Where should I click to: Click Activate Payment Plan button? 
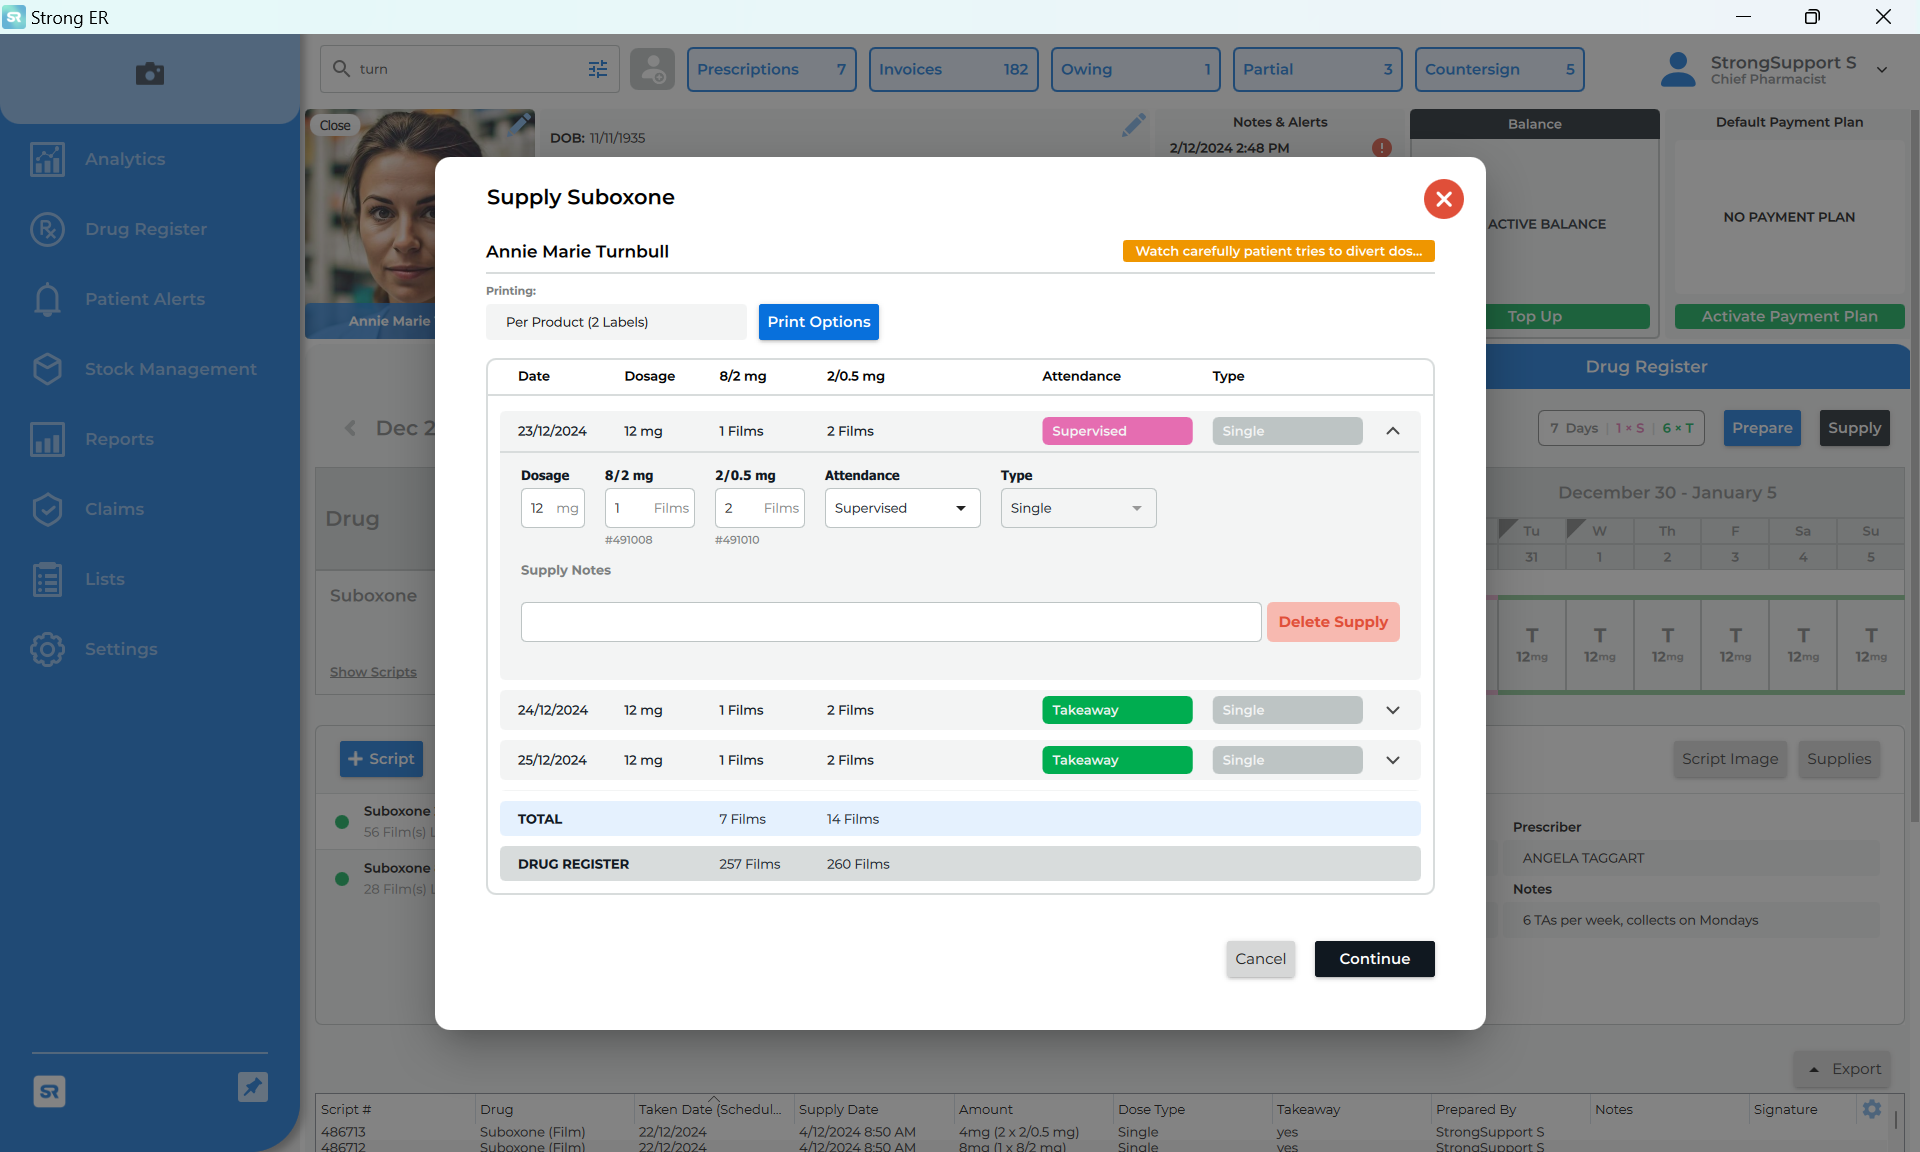point(1789,316)
